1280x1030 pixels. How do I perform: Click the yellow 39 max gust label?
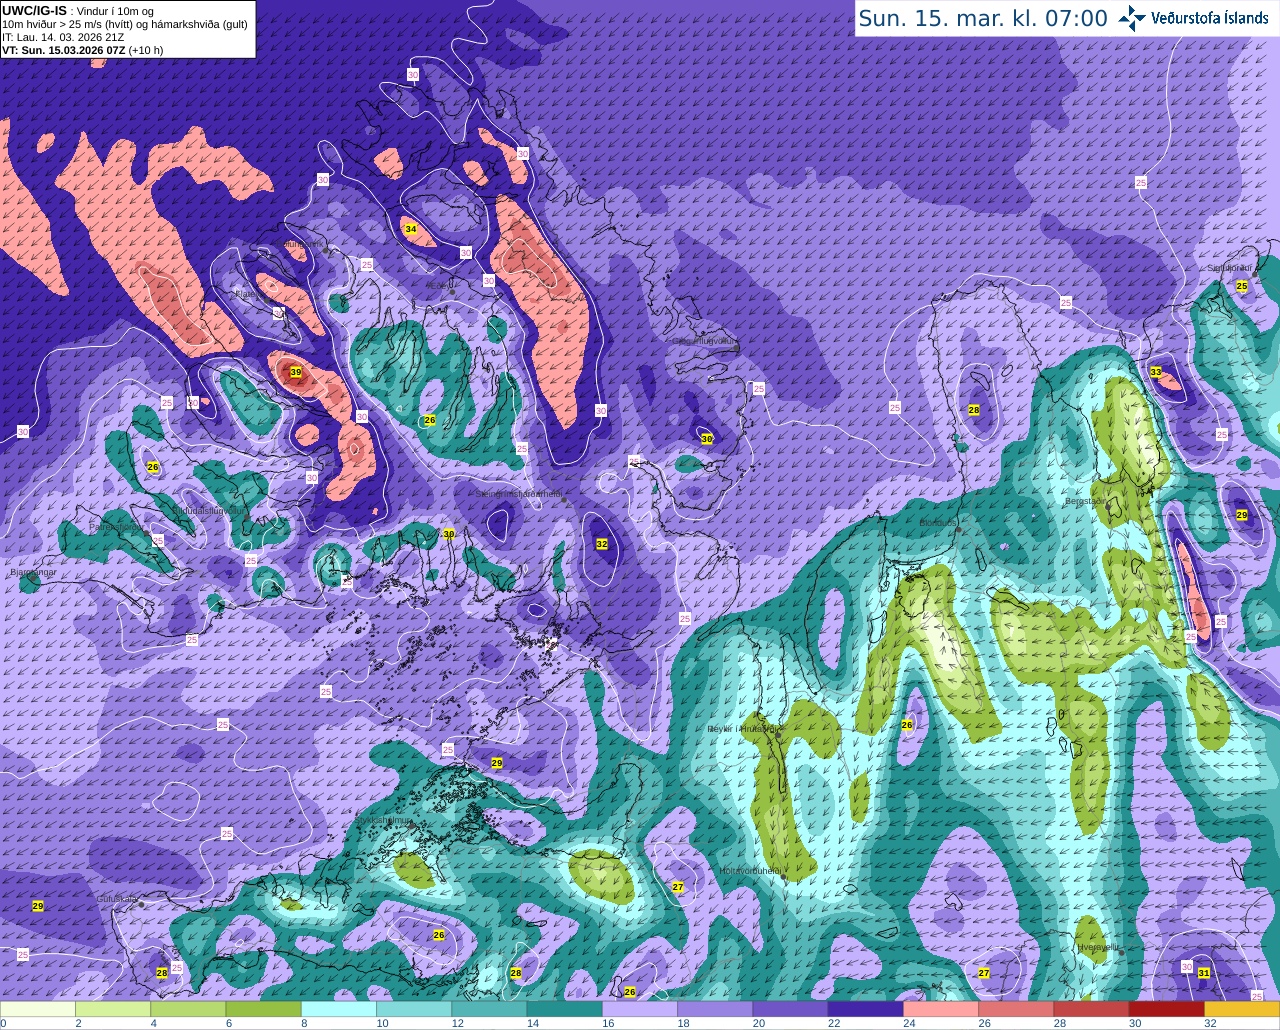pos(295,372)
